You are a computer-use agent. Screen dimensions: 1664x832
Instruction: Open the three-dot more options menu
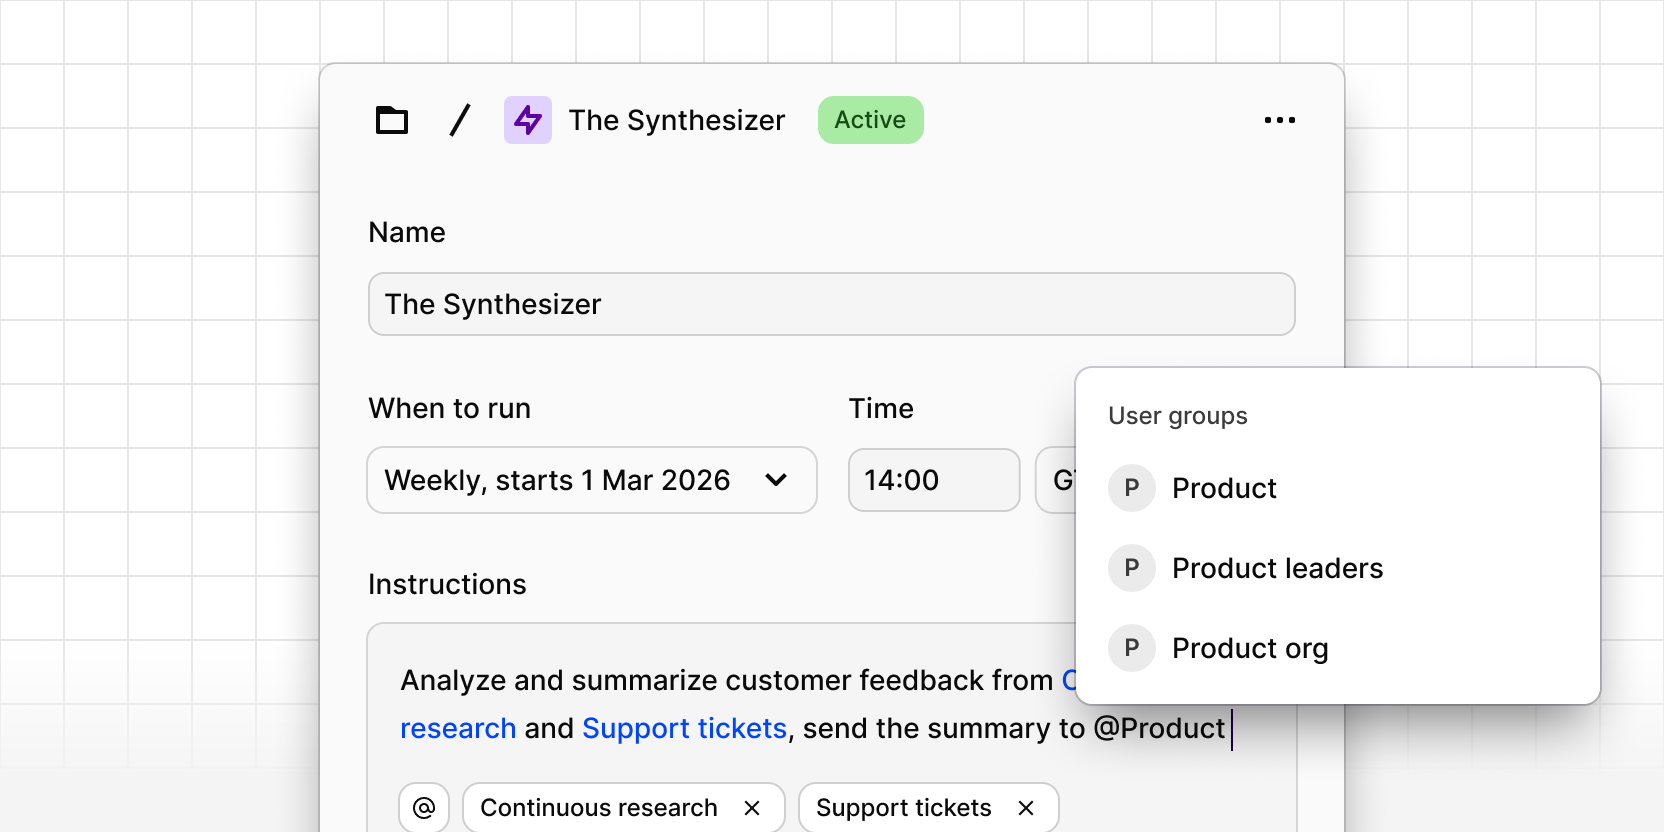pyautogui.click(x=1279, y=120)
